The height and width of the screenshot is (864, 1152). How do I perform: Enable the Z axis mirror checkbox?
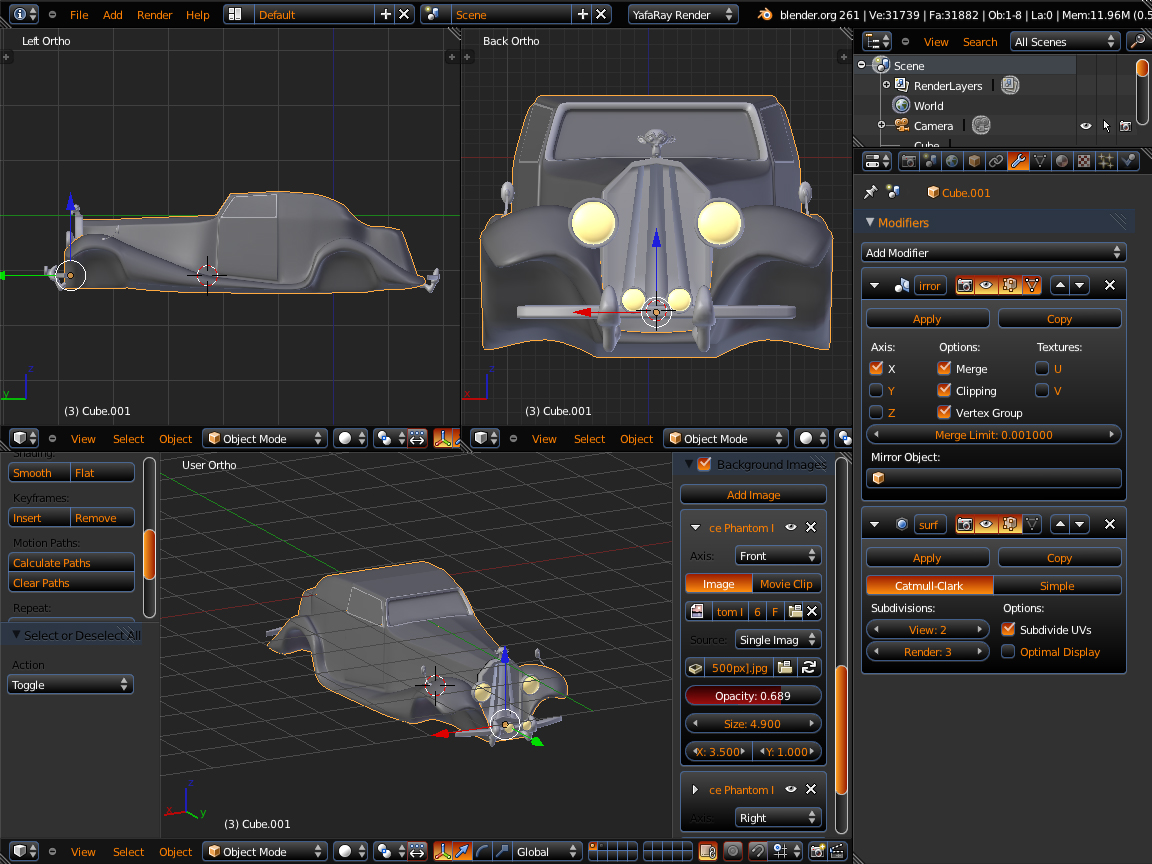[876, 412]
